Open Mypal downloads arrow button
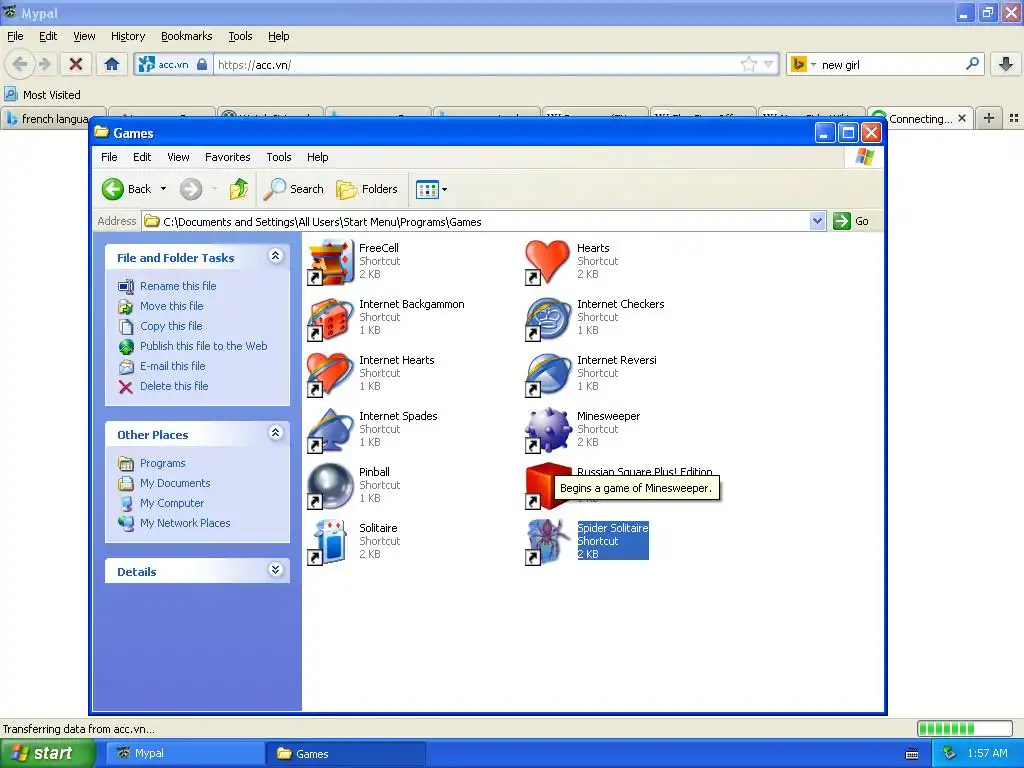 pyautogui.click(x=1006, y=64)
